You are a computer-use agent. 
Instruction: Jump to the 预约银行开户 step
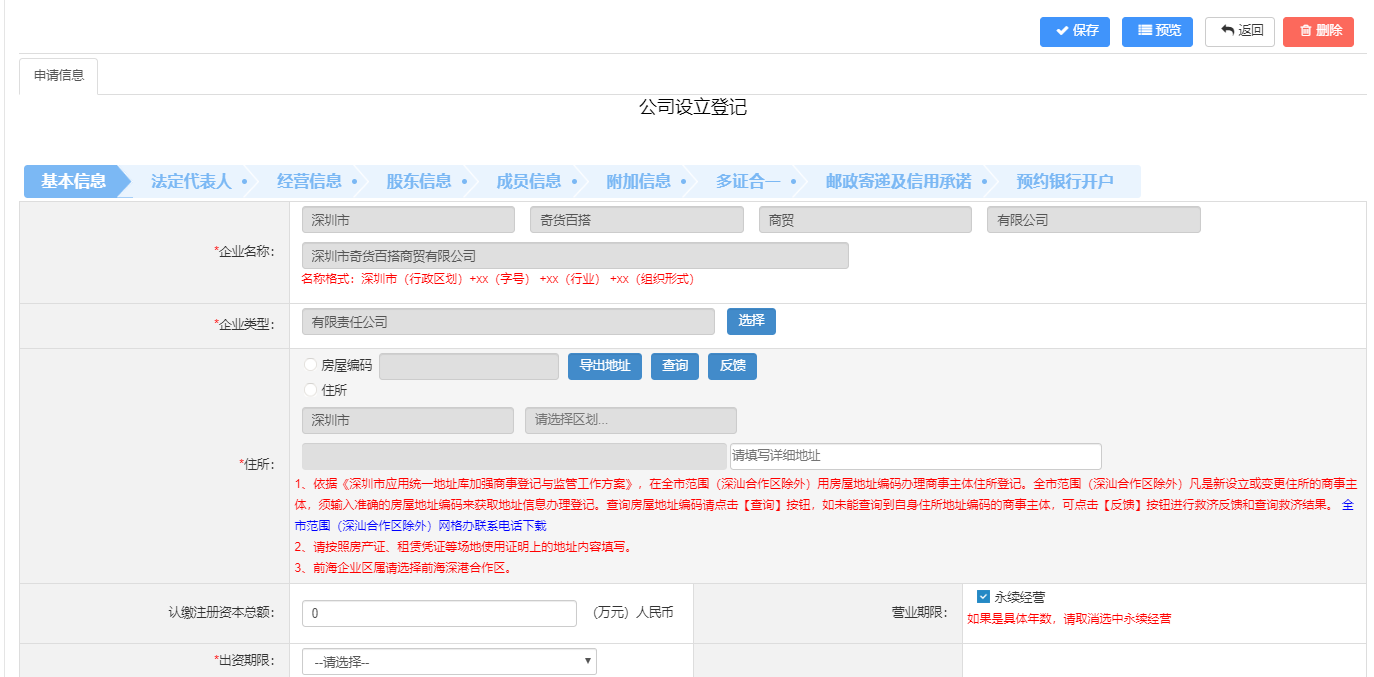(x=1064, y=181)
